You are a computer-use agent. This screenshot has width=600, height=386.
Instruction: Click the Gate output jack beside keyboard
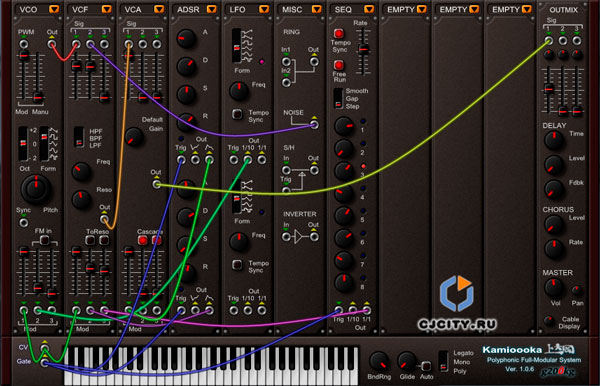point(45,362)
